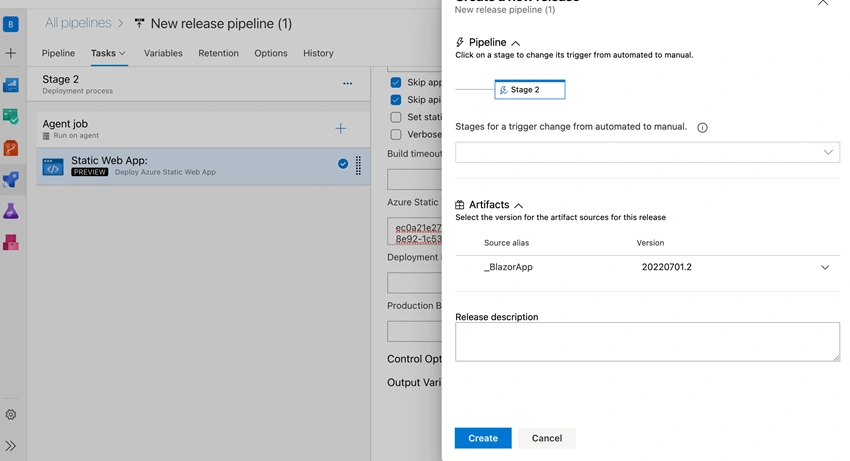This screenshot has width=850, height=461.
Task: Open project settings gear icon
Action: (x=11, y=415)
